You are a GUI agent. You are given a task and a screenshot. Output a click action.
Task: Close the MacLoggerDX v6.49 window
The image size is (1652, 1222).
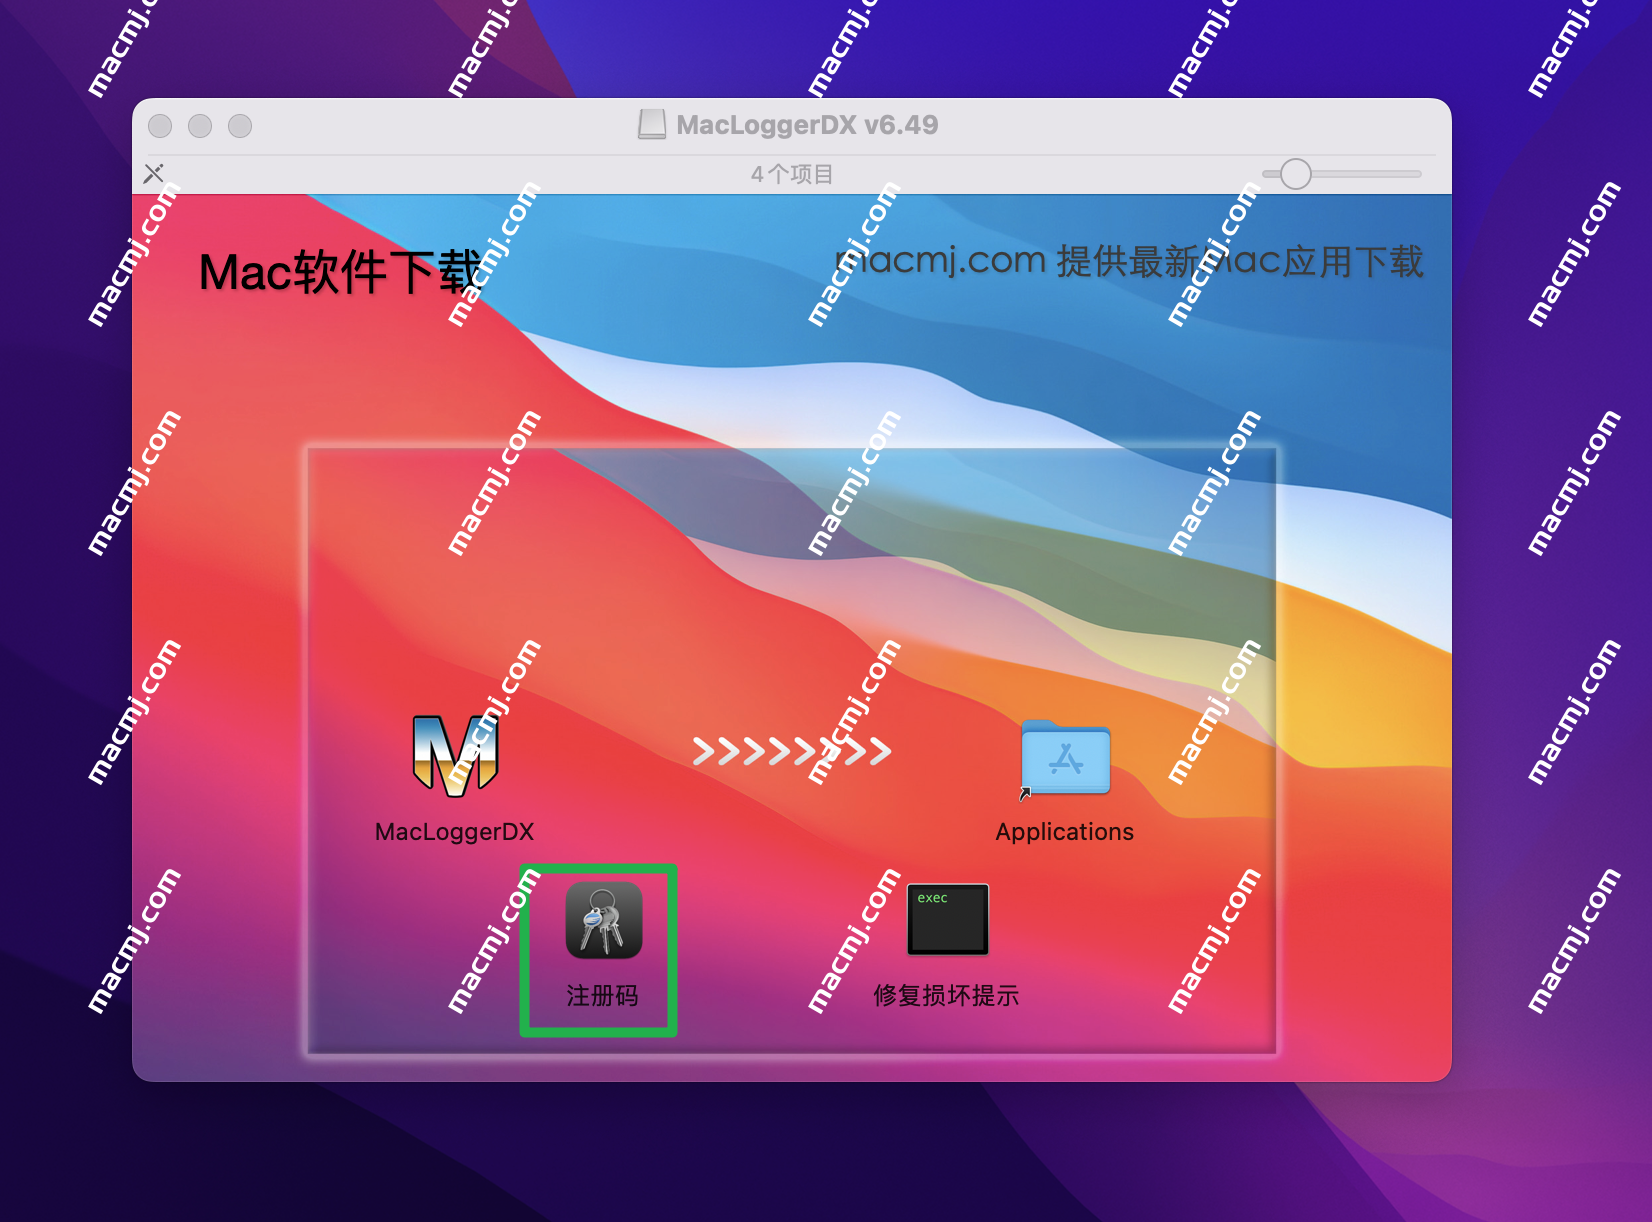tap(160, 126)
